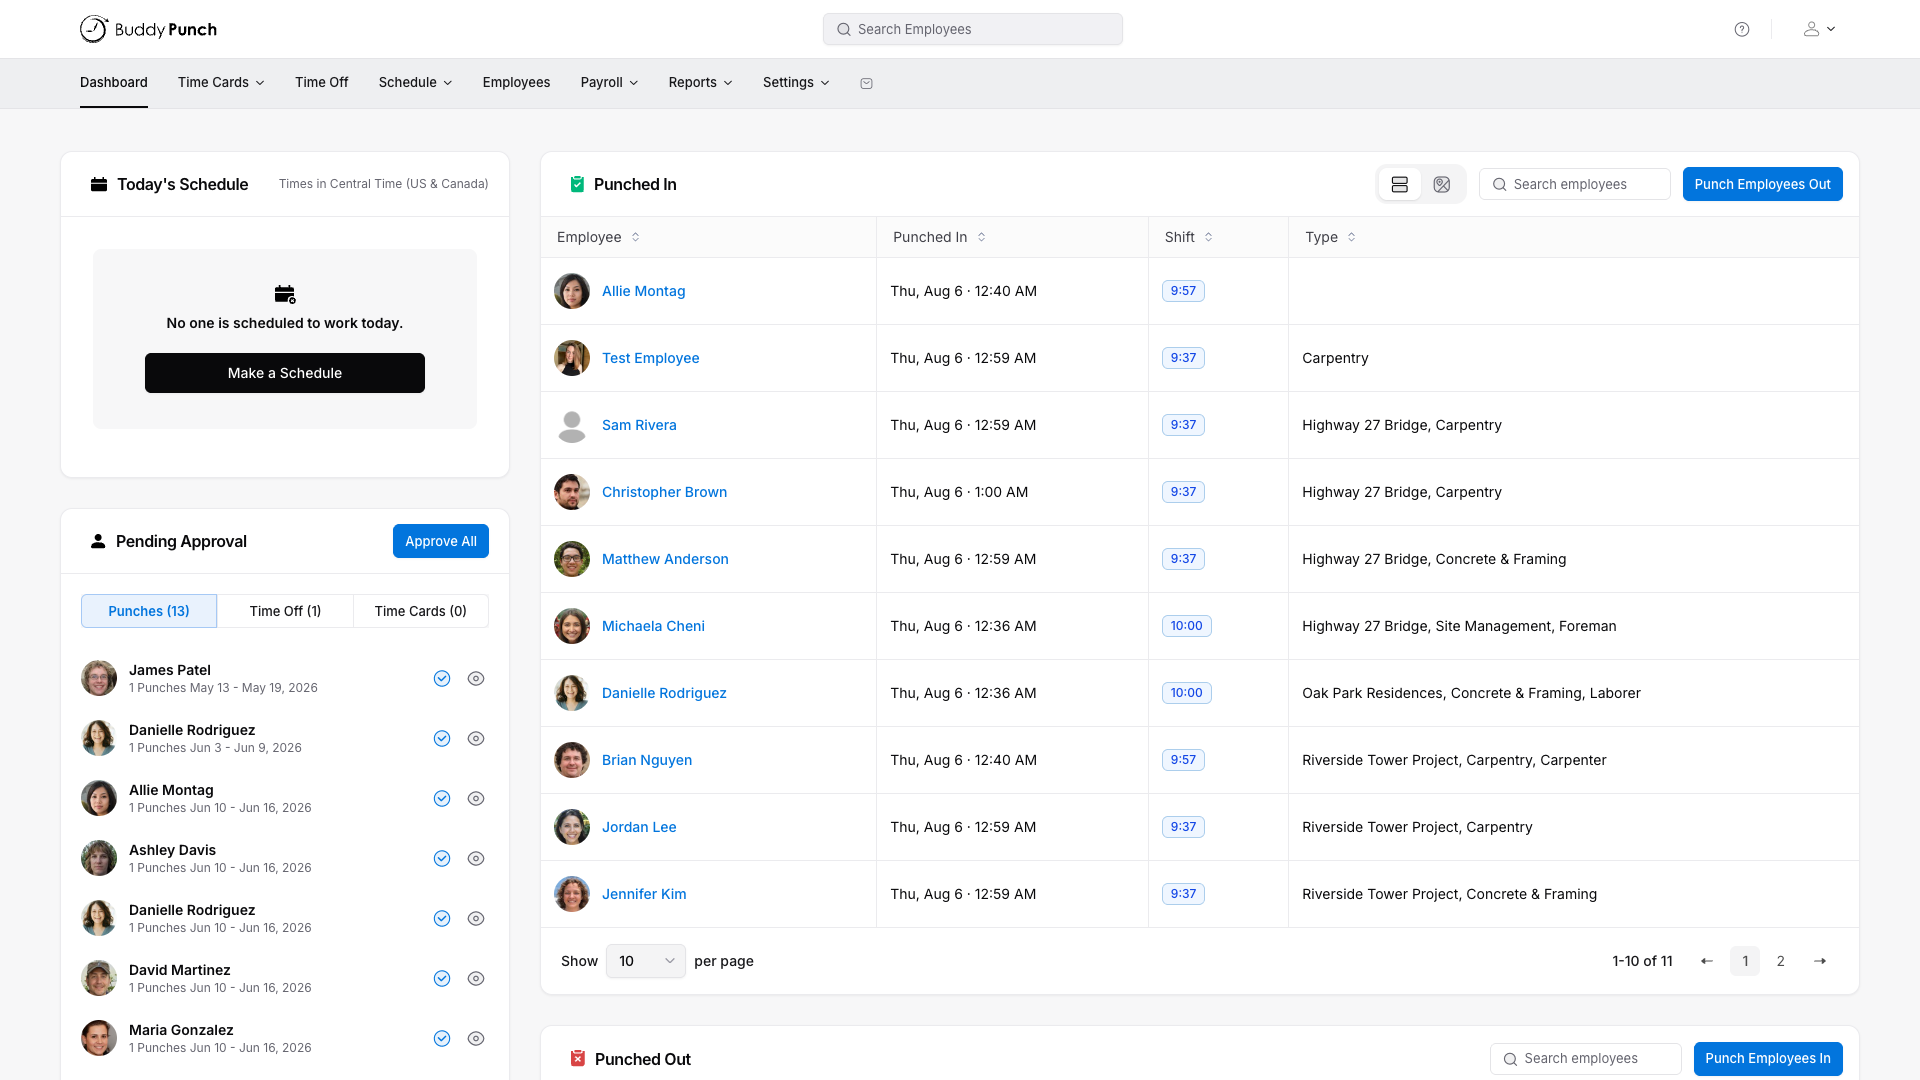
Task: Expand the Payroll menu
Action: [609, 83]
